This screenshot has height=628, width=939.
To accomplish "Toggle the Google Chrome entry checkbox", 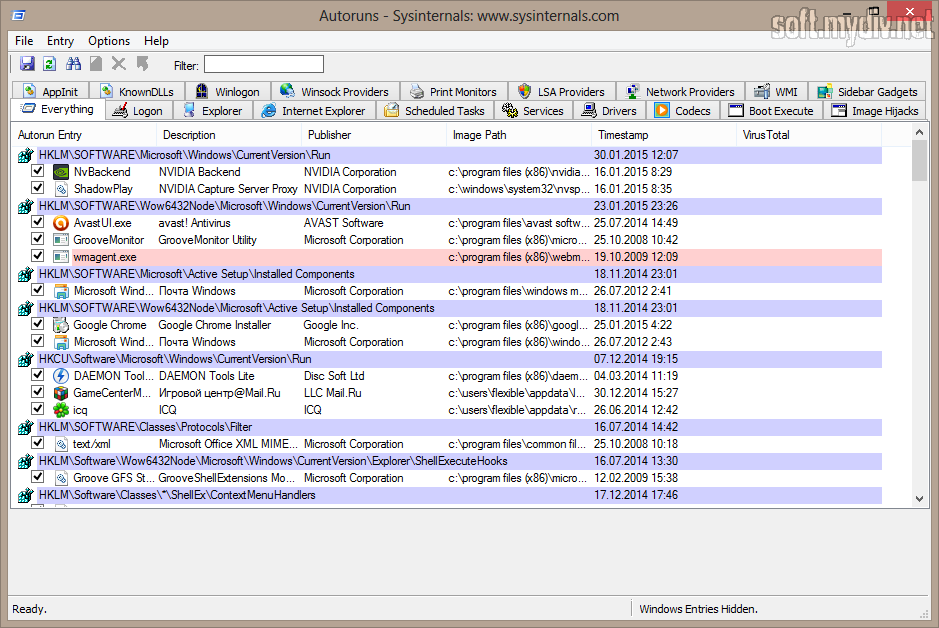I will coord(38,324).
